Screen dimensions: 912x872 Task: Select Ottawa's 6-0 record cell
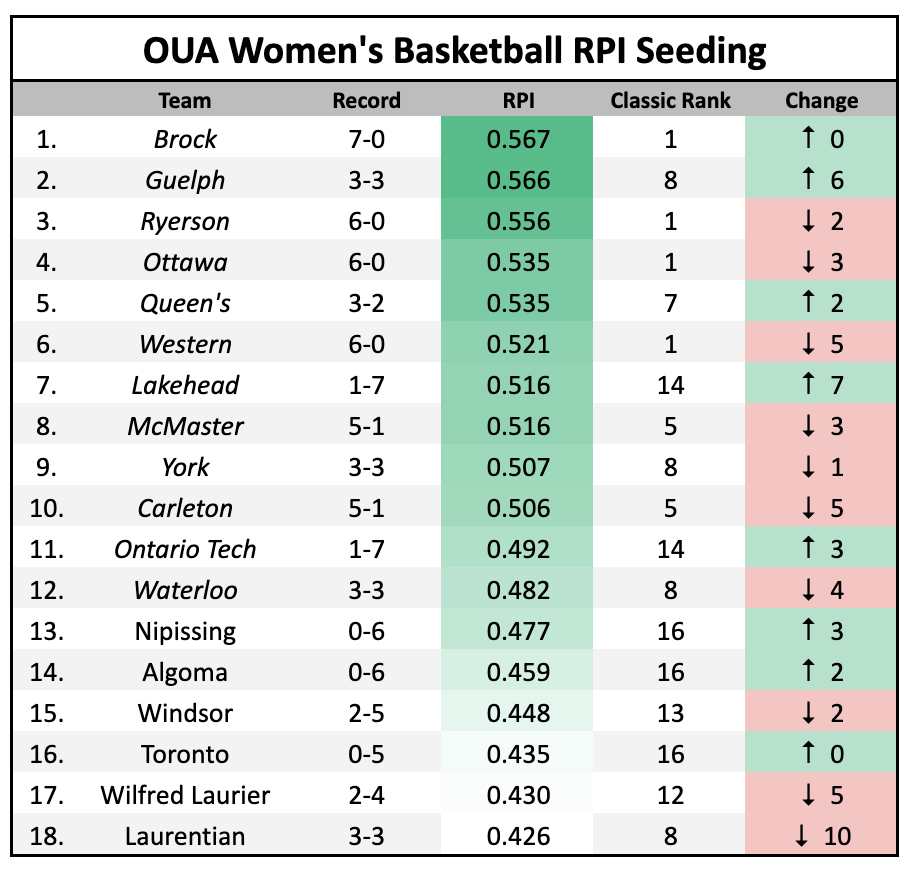(x=366, y=263)
